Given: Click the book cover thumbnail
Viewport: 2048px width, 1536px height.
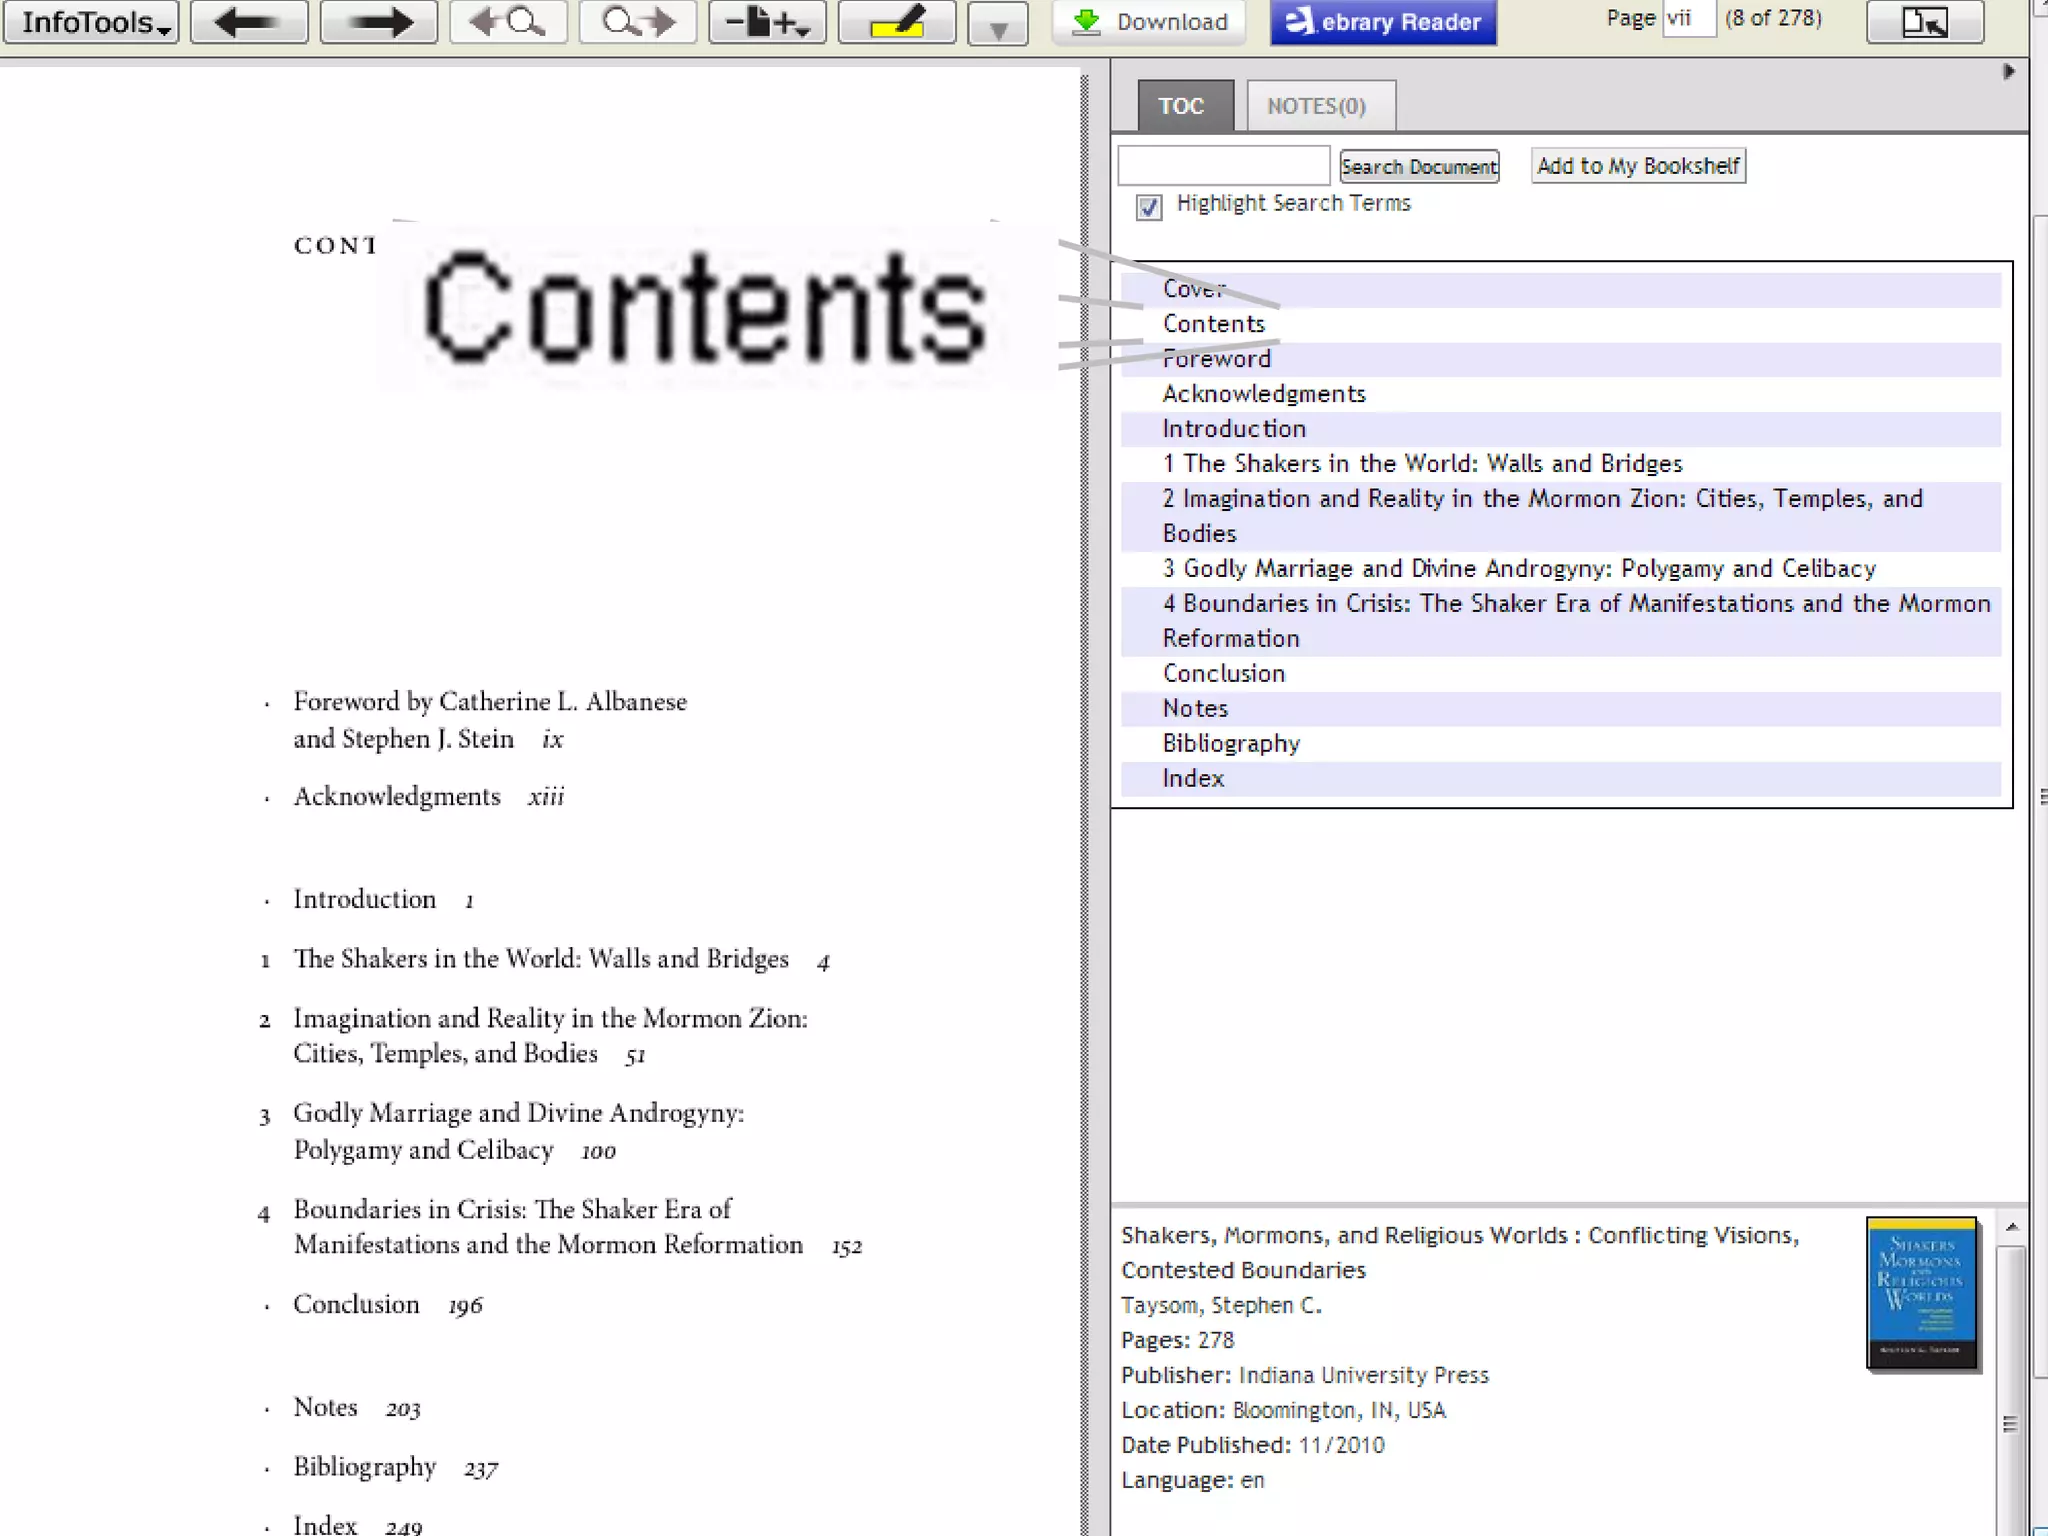Looking at the screenshot, I should click(x=1921, y=1292).
